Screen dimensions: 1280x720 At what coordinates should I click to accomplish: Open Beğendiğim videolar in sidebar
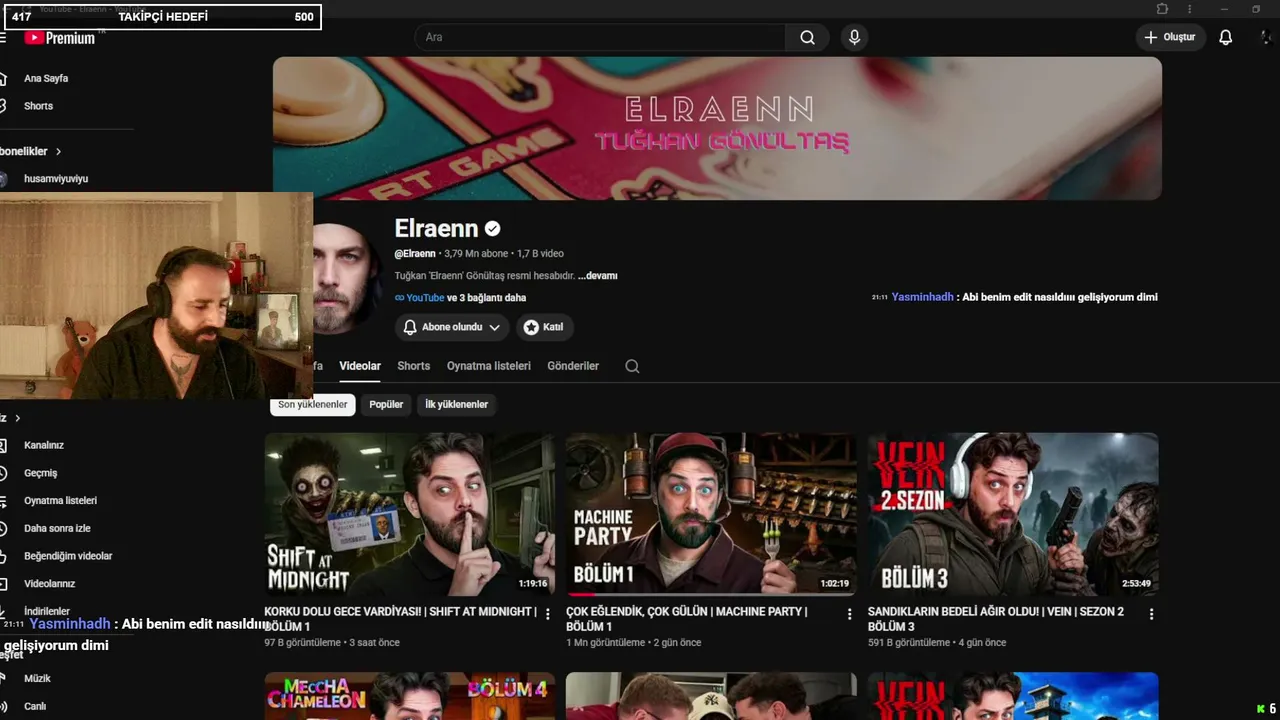click(68, 556)
